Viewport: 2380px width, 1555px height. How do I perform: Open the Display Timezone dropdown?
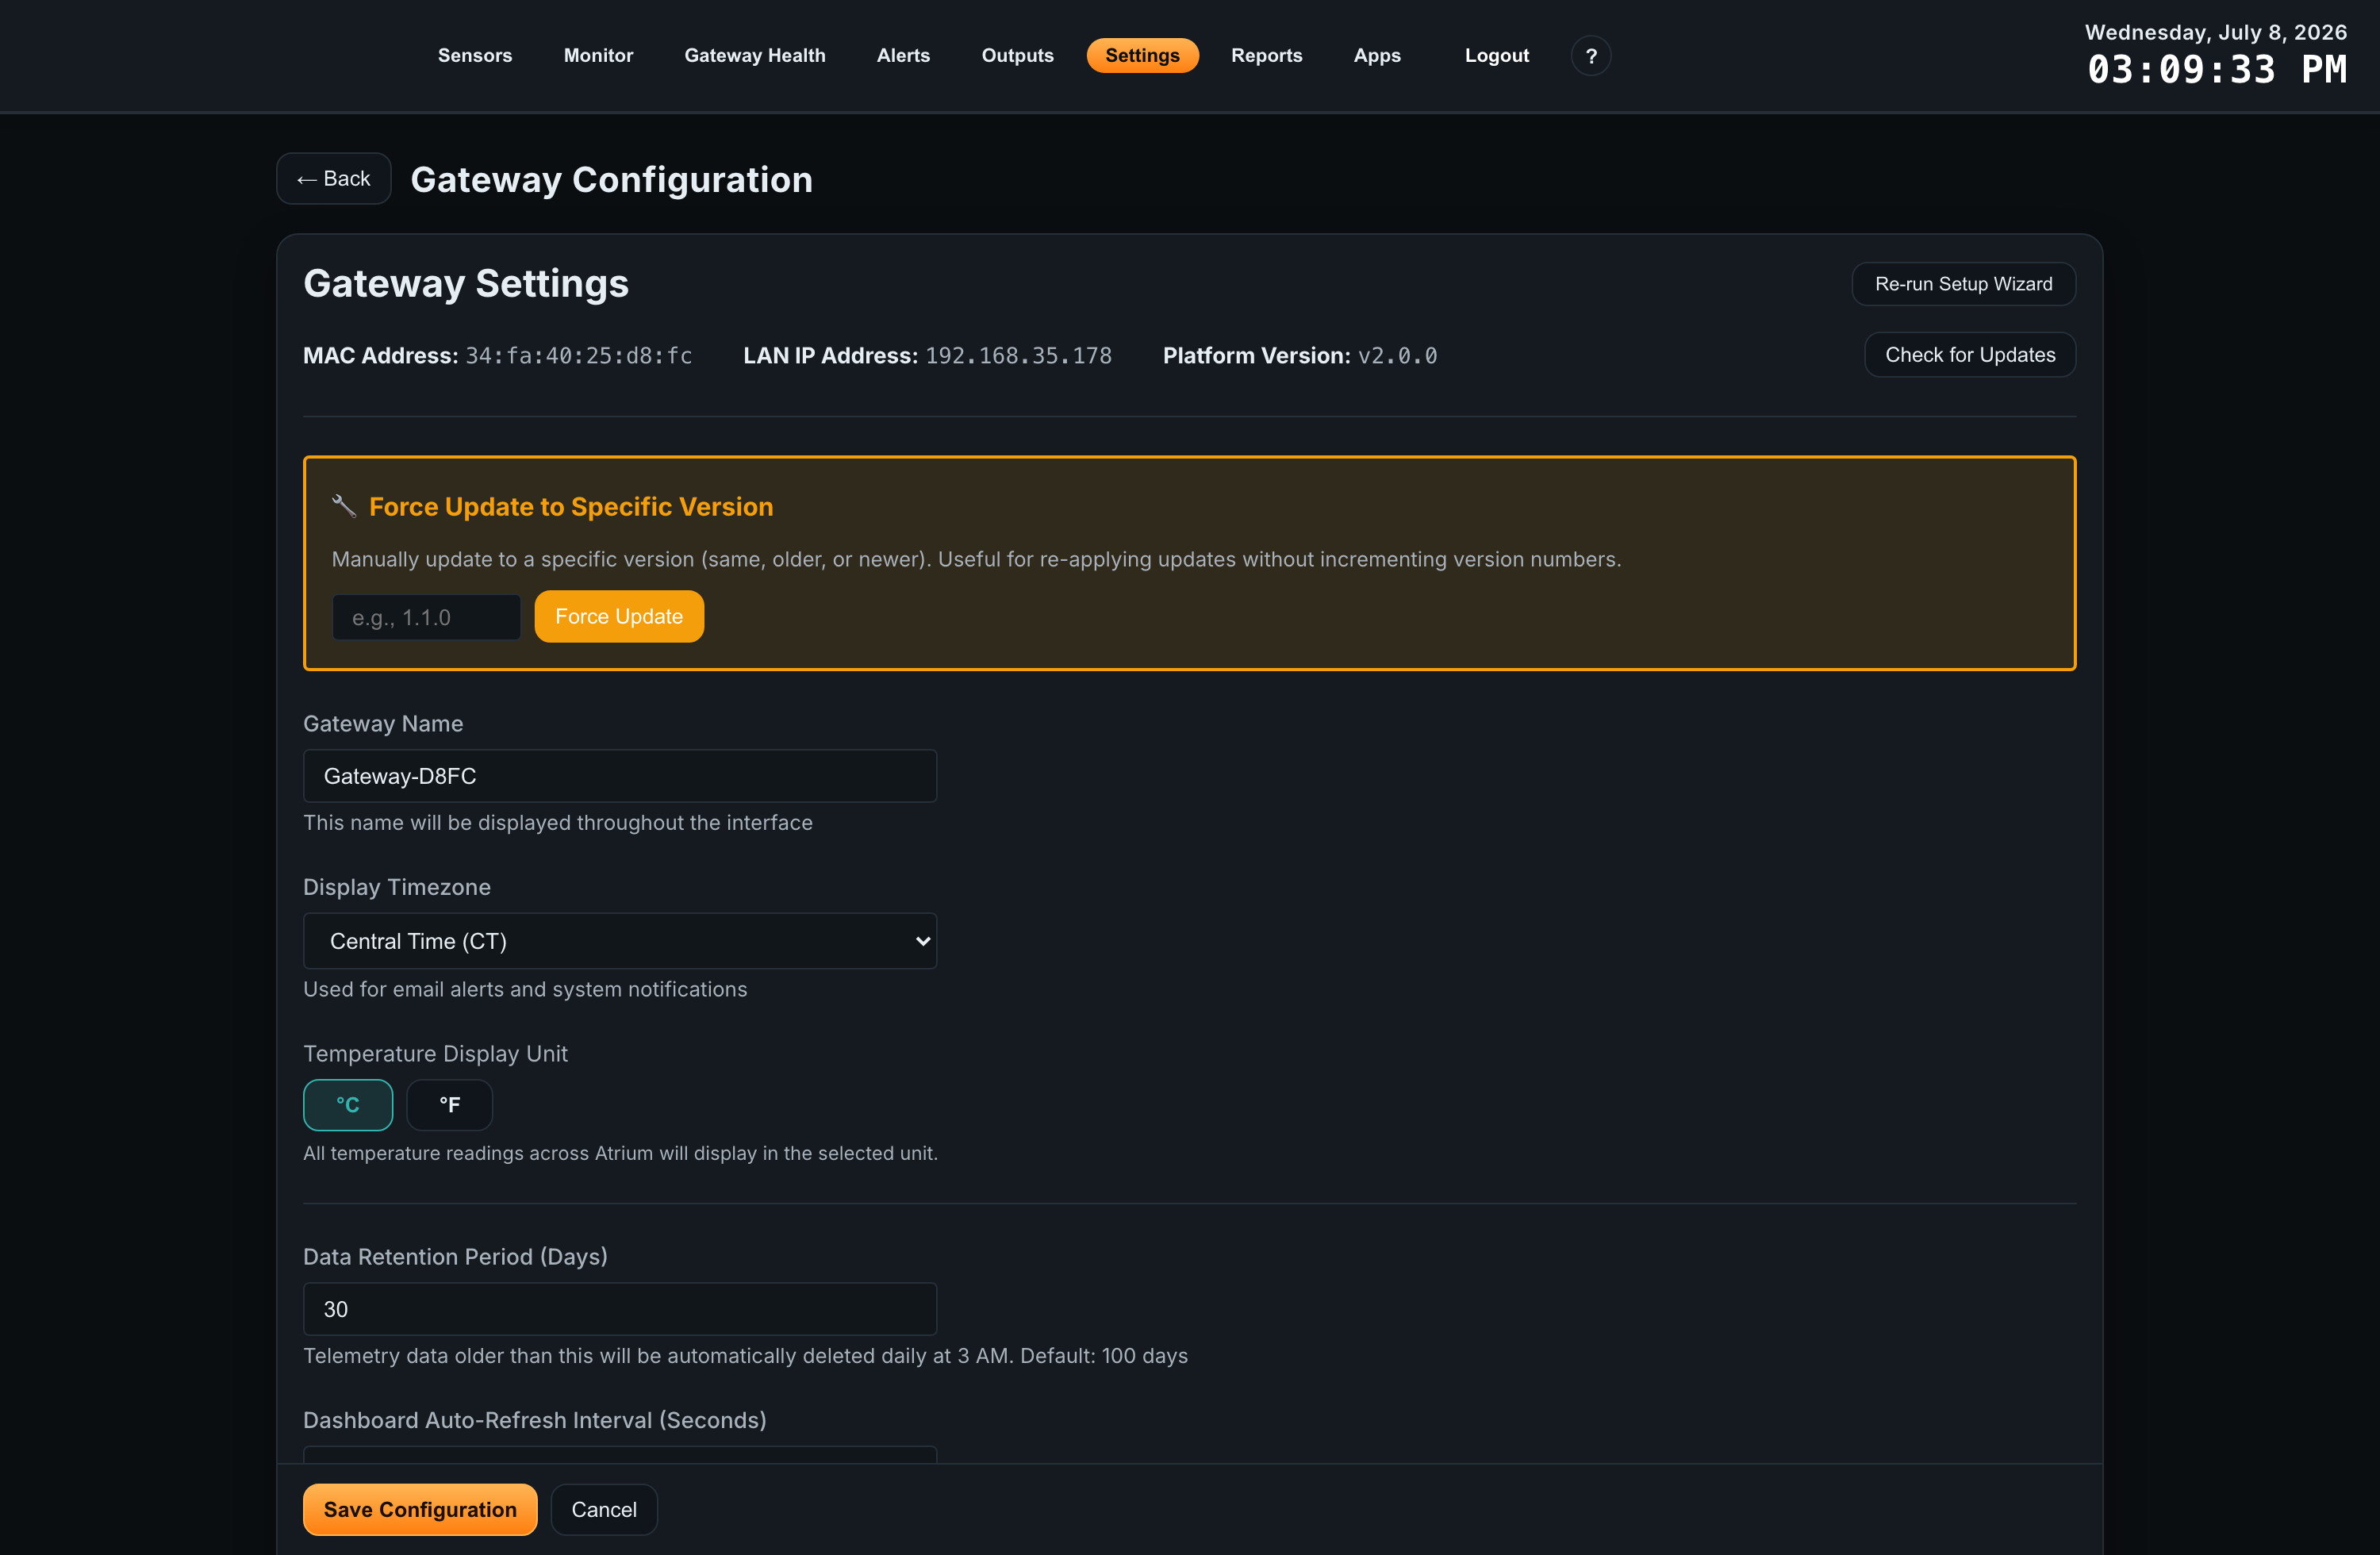click(x=620, y=941)
